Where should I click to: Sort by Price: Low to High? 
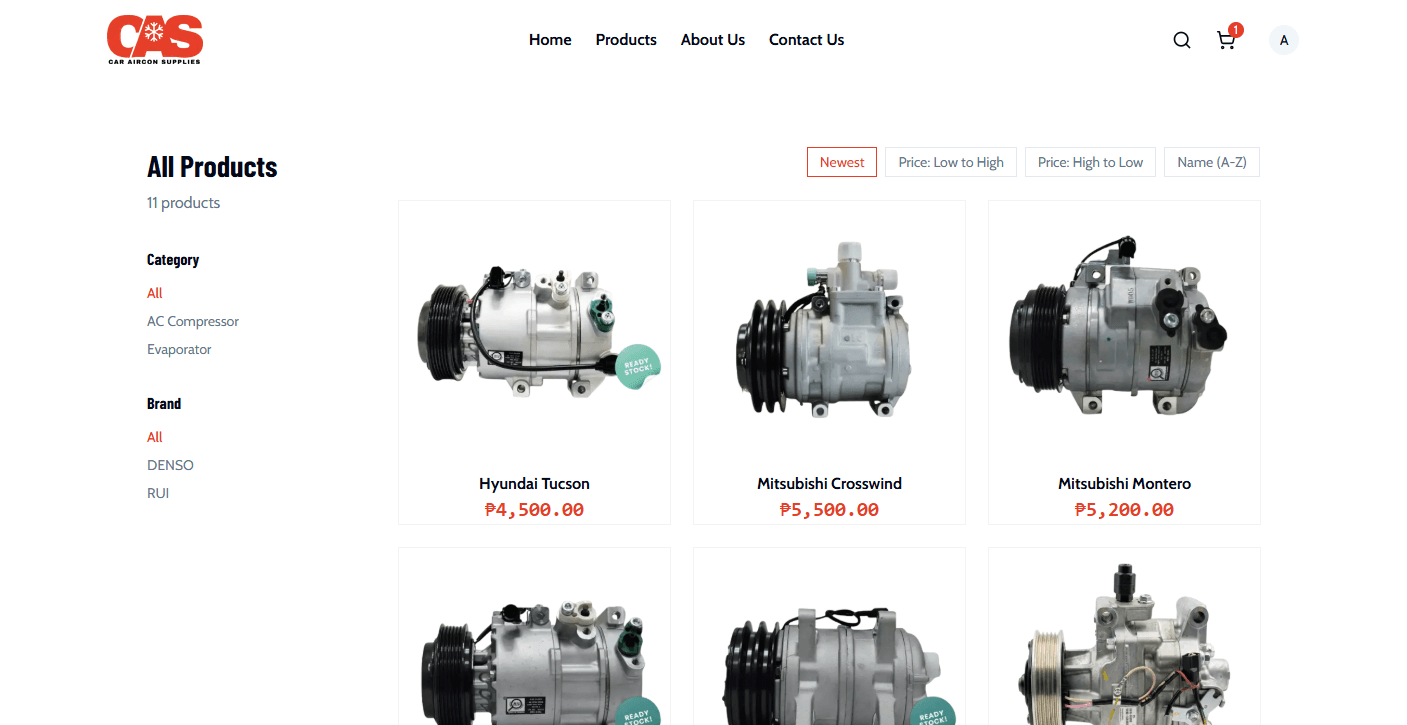tap(951, 162)
